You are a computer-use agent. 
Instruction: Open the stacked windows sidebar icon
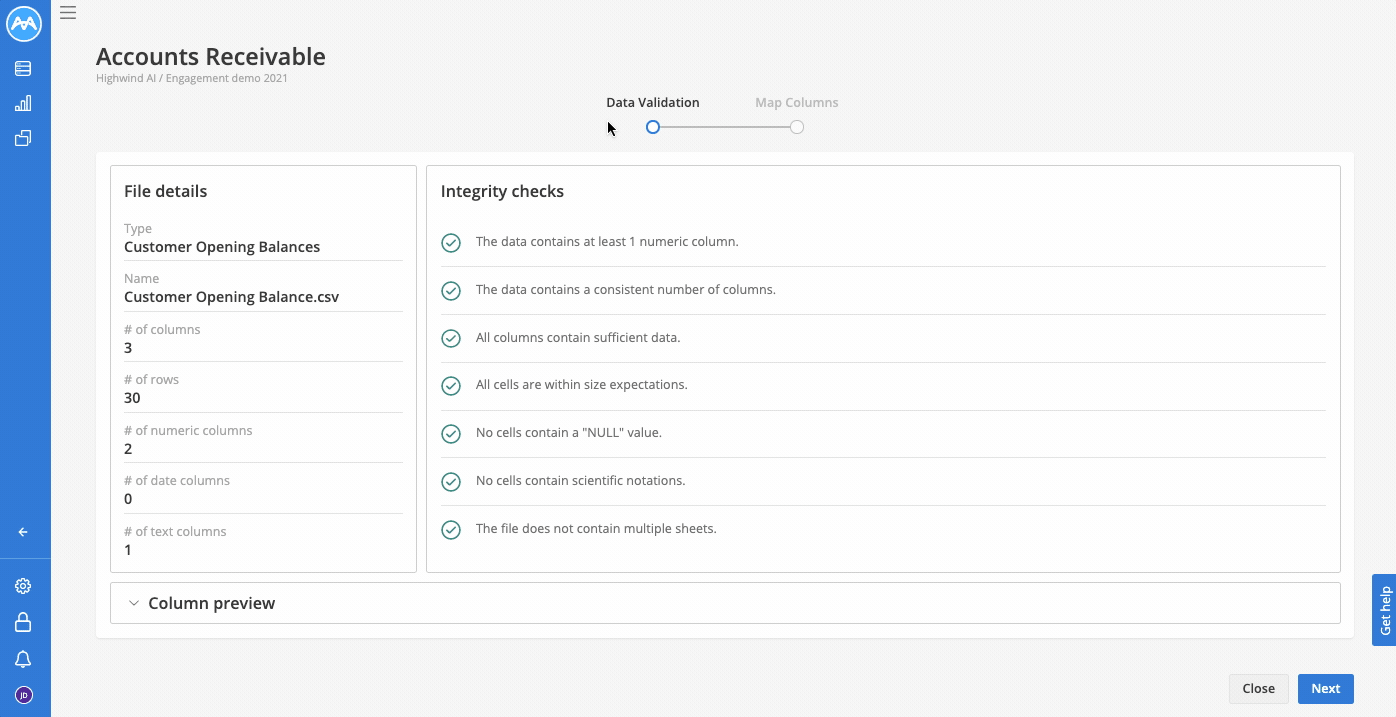point(23,139)
